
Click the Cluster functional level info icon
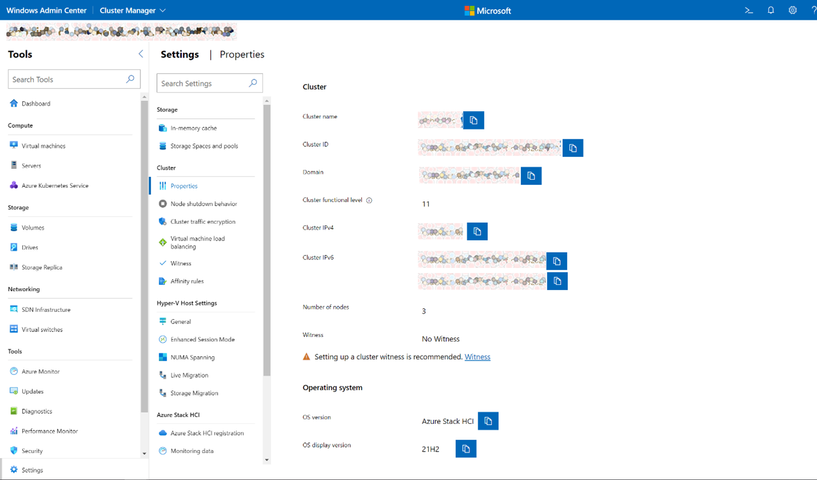pos(369,201)
